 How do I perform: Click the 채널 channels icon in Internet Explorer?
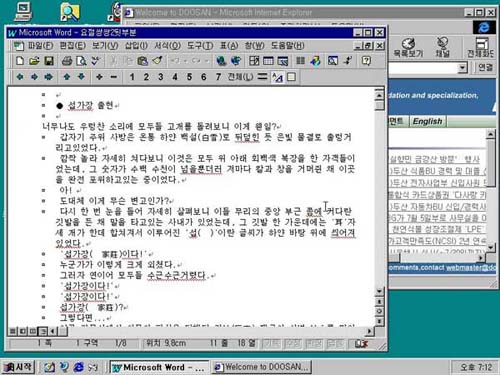coord(443,47)
